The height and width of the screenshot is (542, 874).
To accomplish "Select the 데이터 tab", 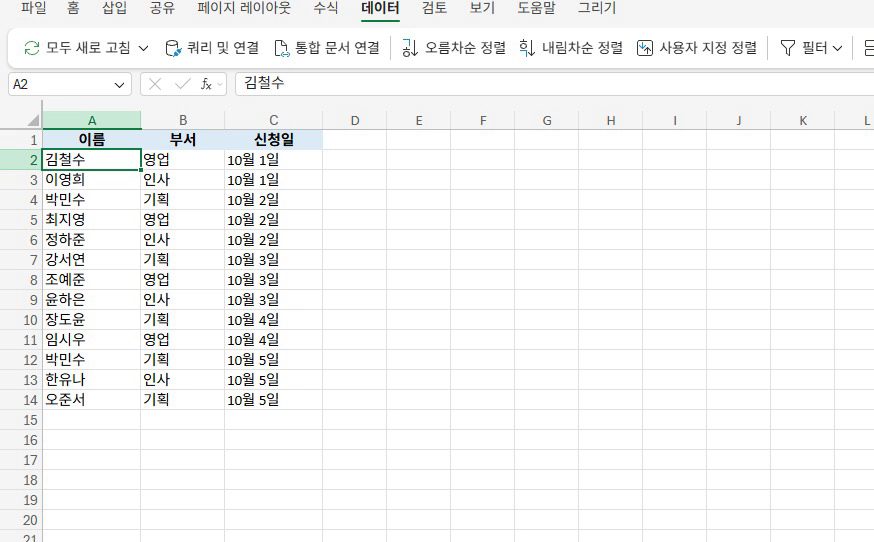I will tap(380, 8).
